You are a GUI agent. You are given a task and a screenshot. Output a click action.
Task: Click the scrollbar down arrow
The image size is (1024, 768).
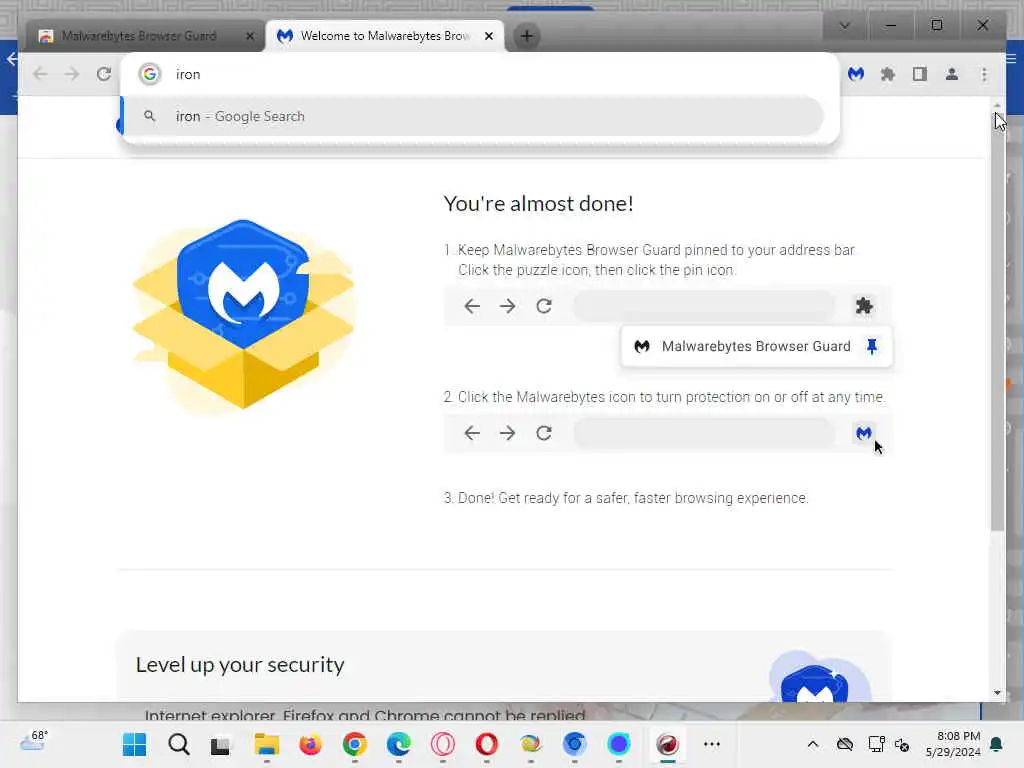pos(997,693)
